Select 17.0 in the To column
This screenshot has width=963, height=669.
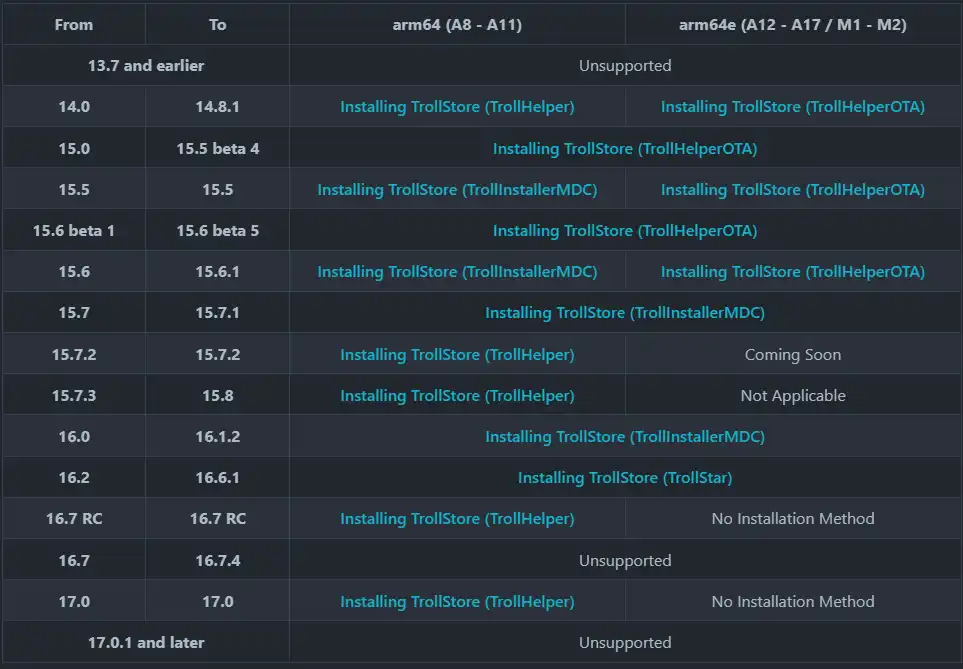pos(217,601)
